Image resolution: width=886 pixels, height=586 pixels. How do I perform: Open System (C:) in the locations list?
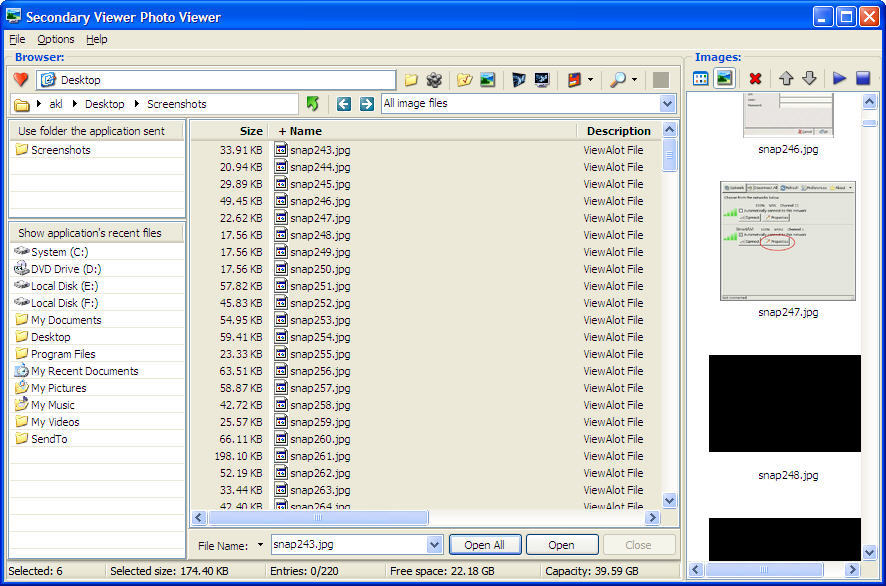(59, 252)
